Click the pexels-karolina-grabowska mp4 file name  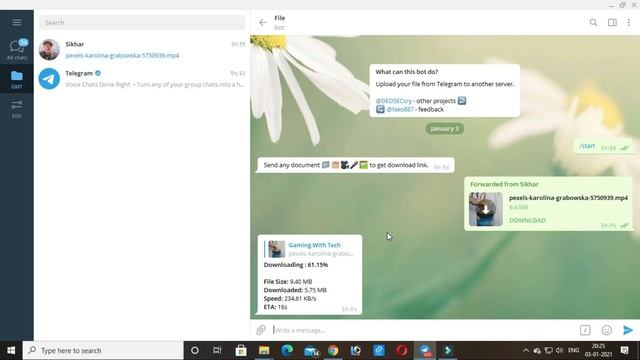(568, 198)
